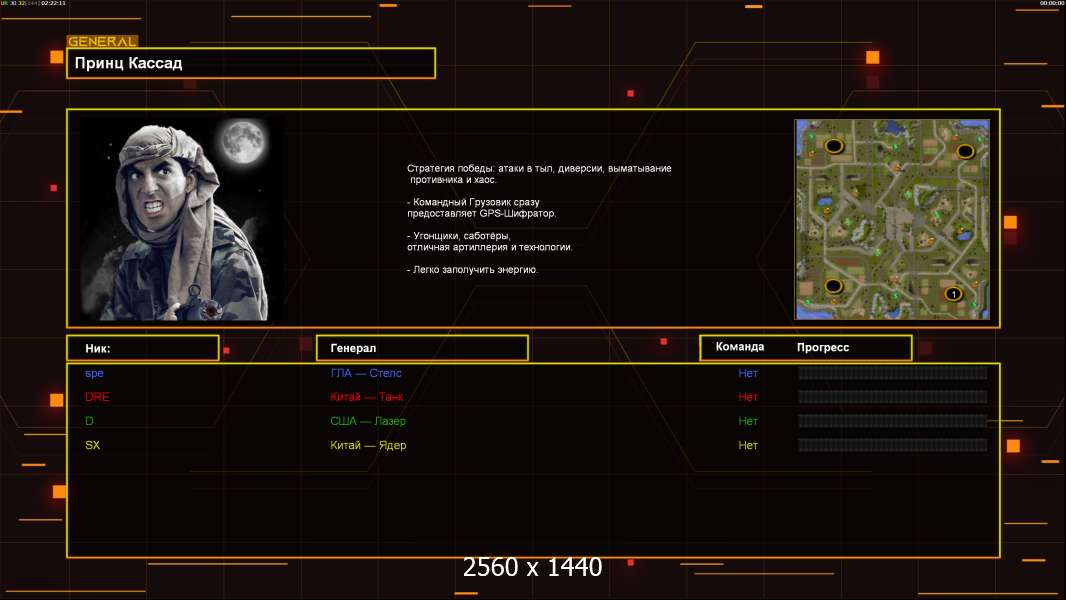Click the GENERAL label tag

102,41
